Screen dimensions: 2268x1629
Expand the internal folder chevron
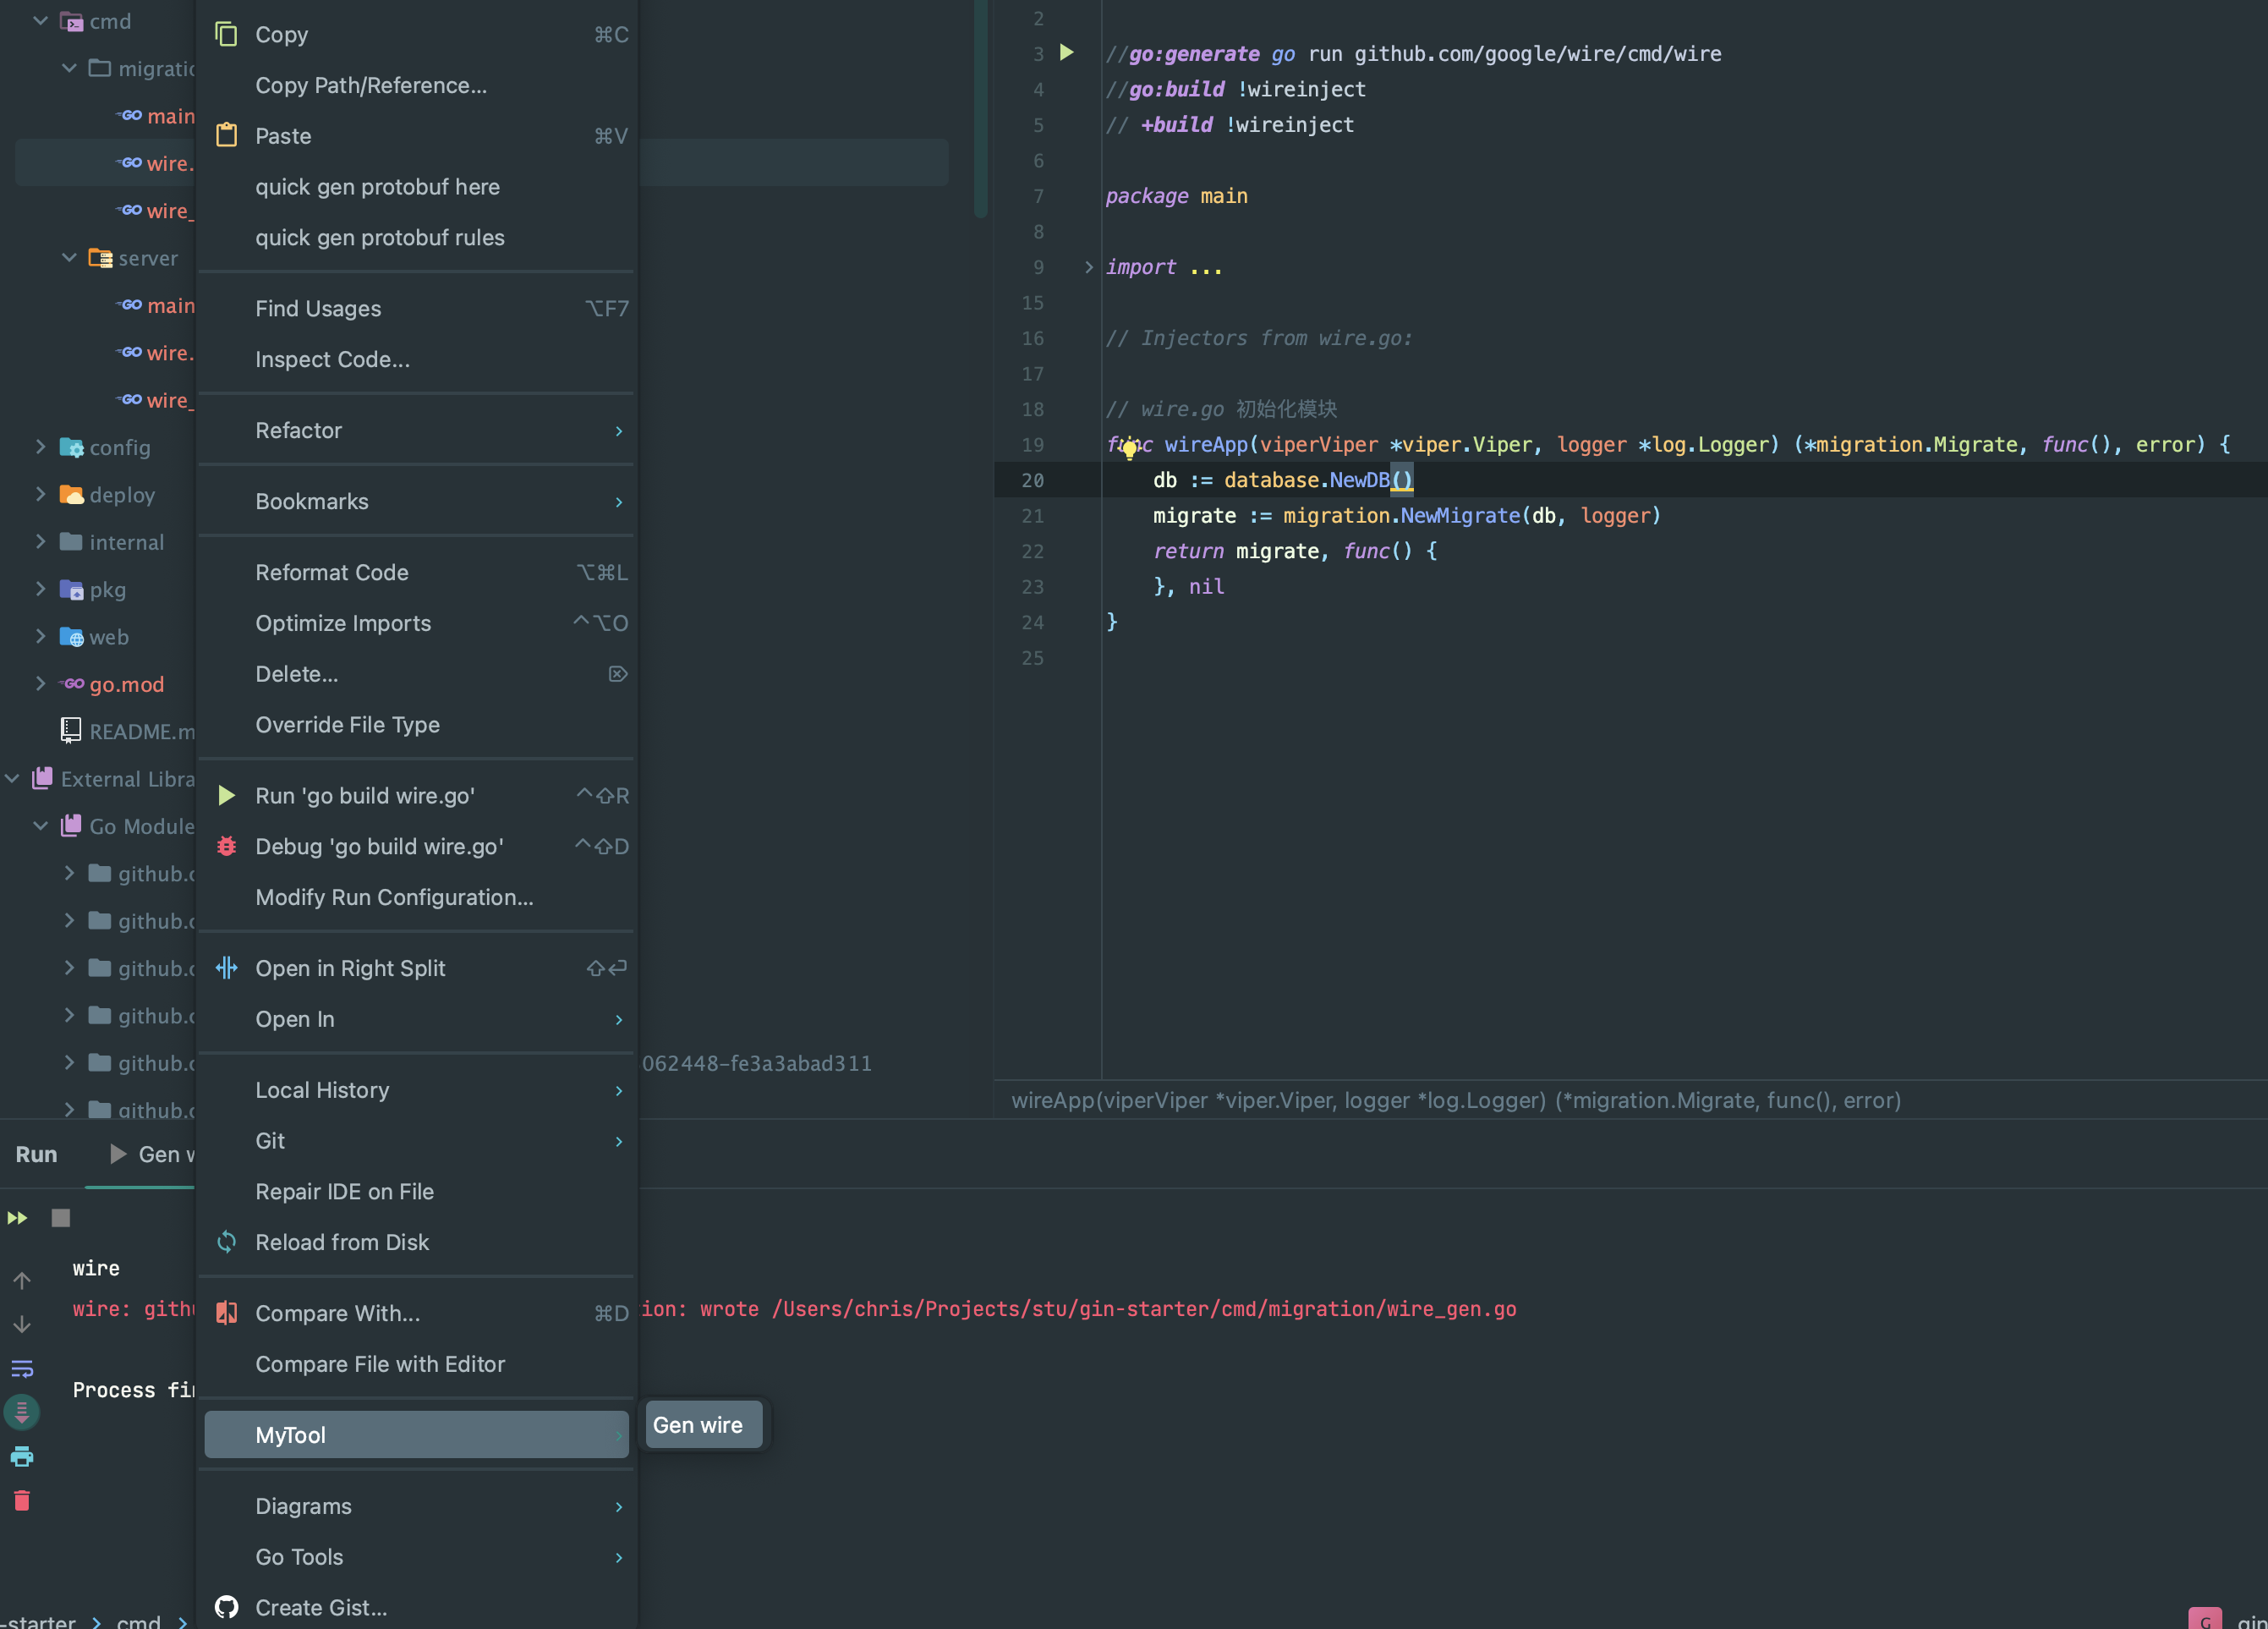pos(41,541)
